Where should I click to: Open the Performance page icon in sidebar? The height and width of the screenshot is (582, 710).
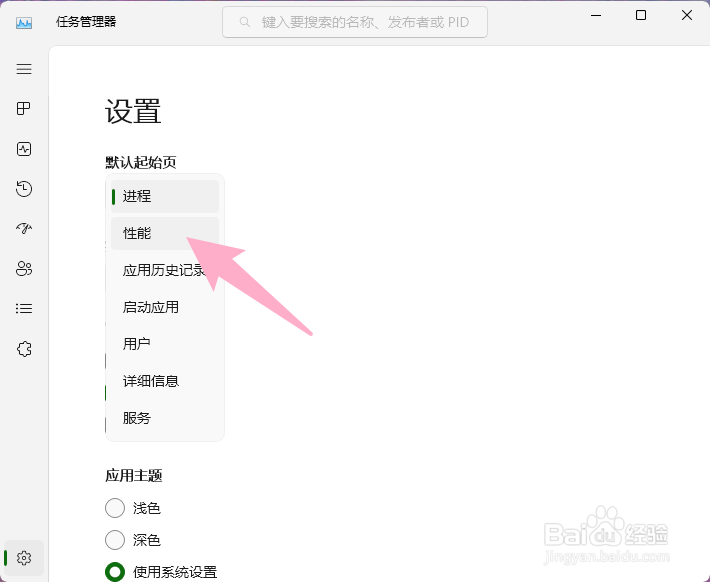24,149
